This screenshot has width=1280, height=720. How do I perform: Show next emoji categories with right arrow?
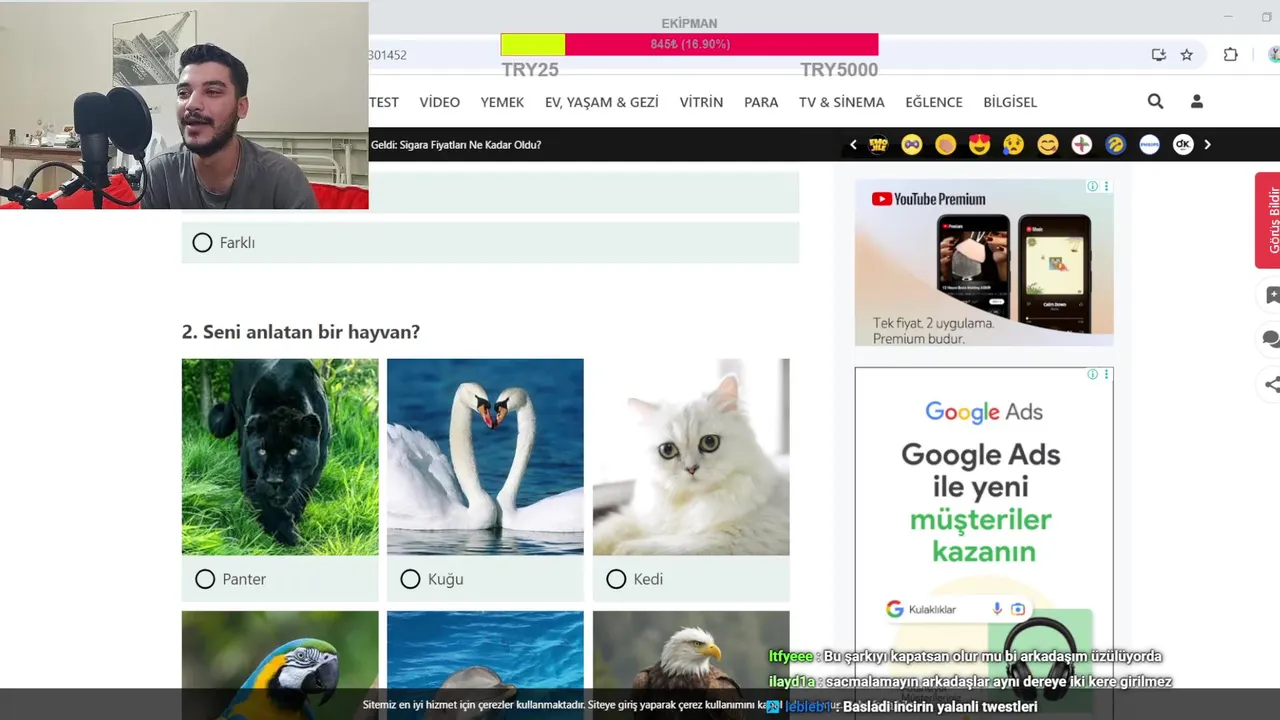1207,145
